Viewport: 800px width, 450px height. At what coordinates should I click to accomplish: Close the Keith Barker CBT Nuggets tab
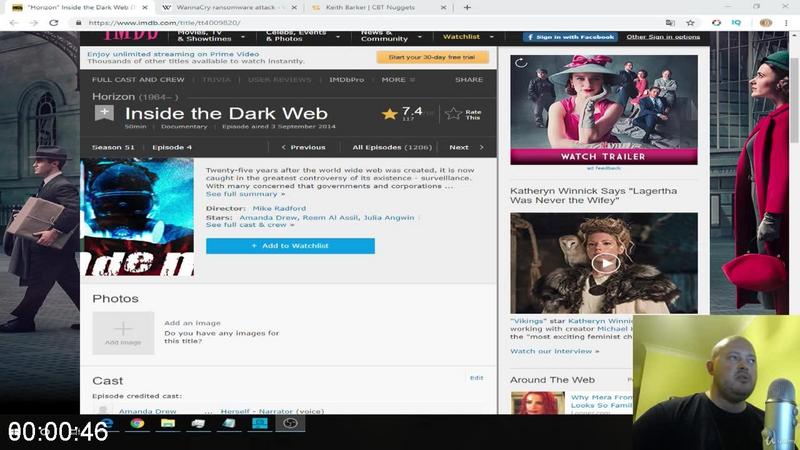(443, 8)
